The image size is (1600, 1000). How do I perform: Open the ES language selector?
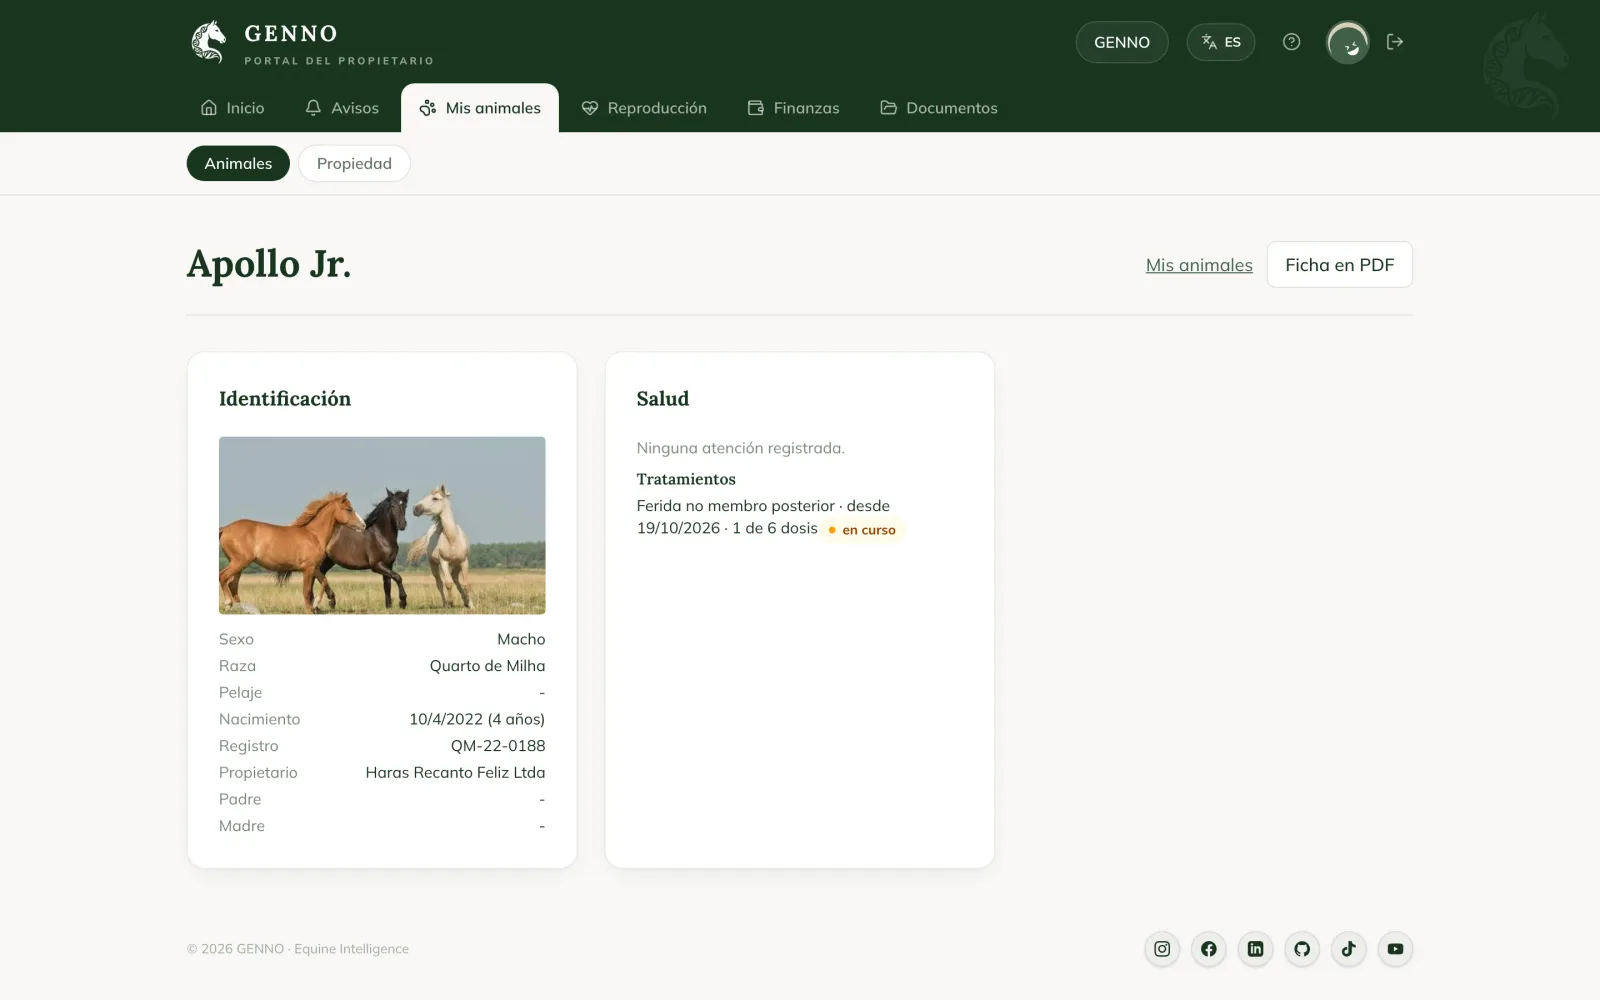[1220, 42]
